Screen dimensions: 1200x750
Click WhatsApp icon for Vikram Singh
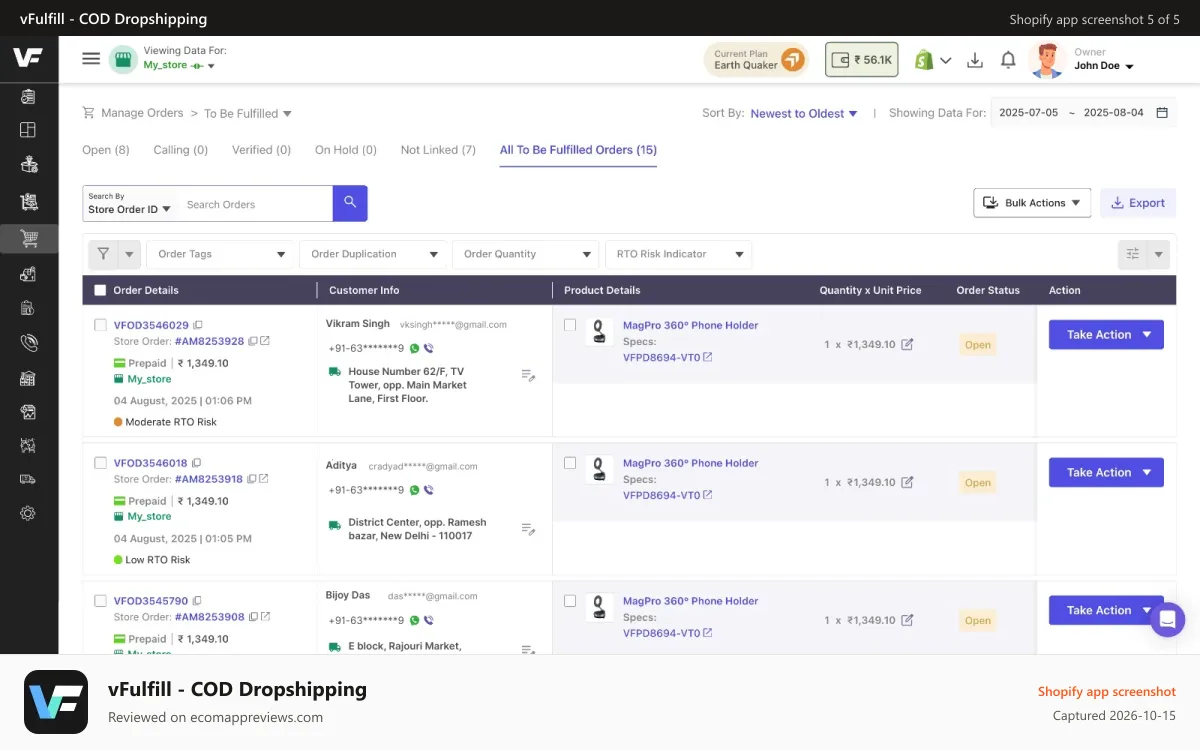[x=415, y=348]
